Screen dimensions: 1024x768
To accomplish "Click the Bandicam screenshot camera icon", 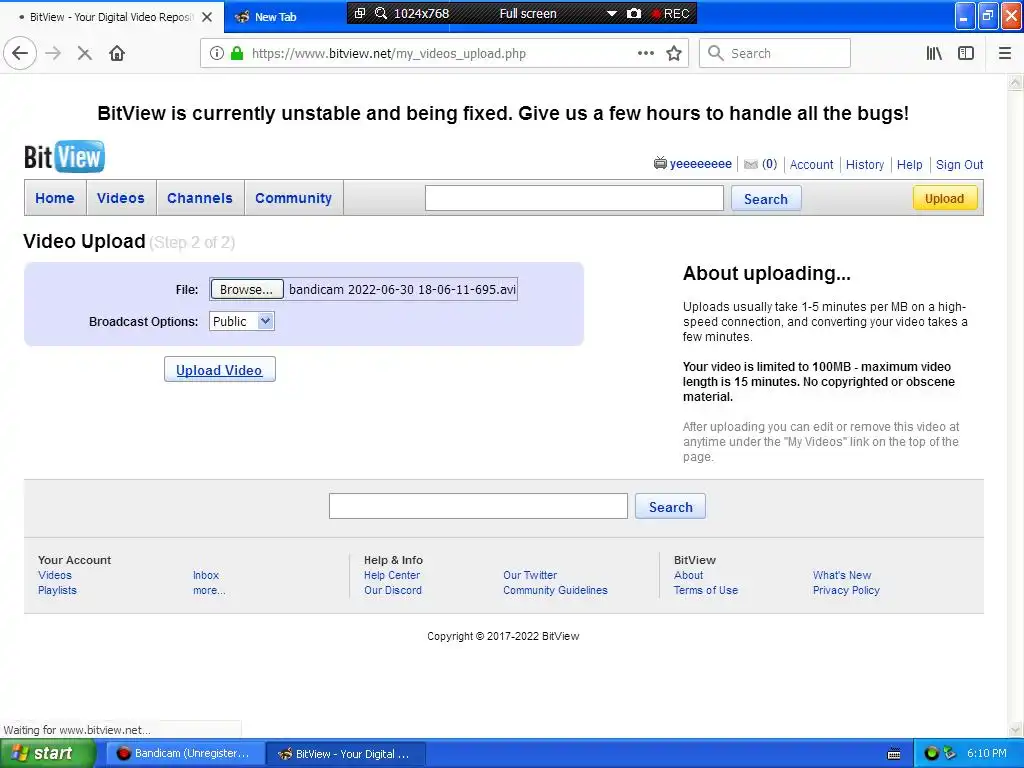I will (633, 13).
